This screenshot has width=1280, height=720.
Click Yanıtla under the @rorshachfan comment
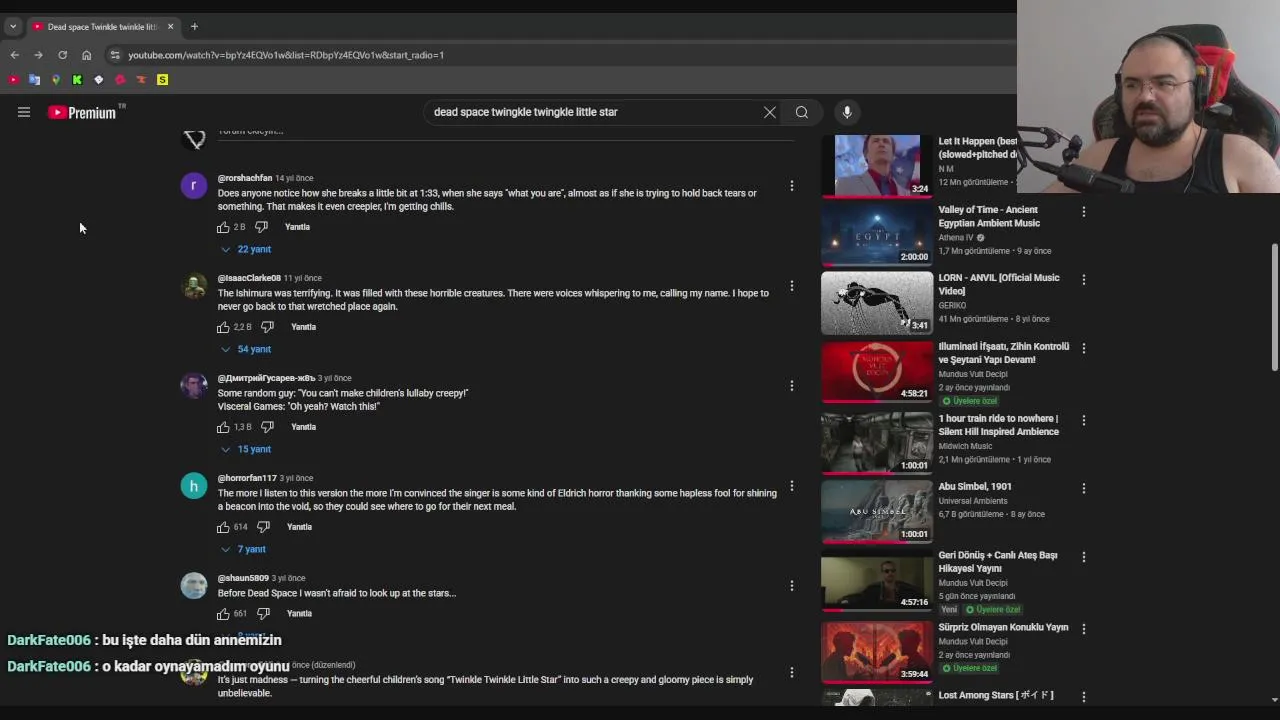[297, 227]
